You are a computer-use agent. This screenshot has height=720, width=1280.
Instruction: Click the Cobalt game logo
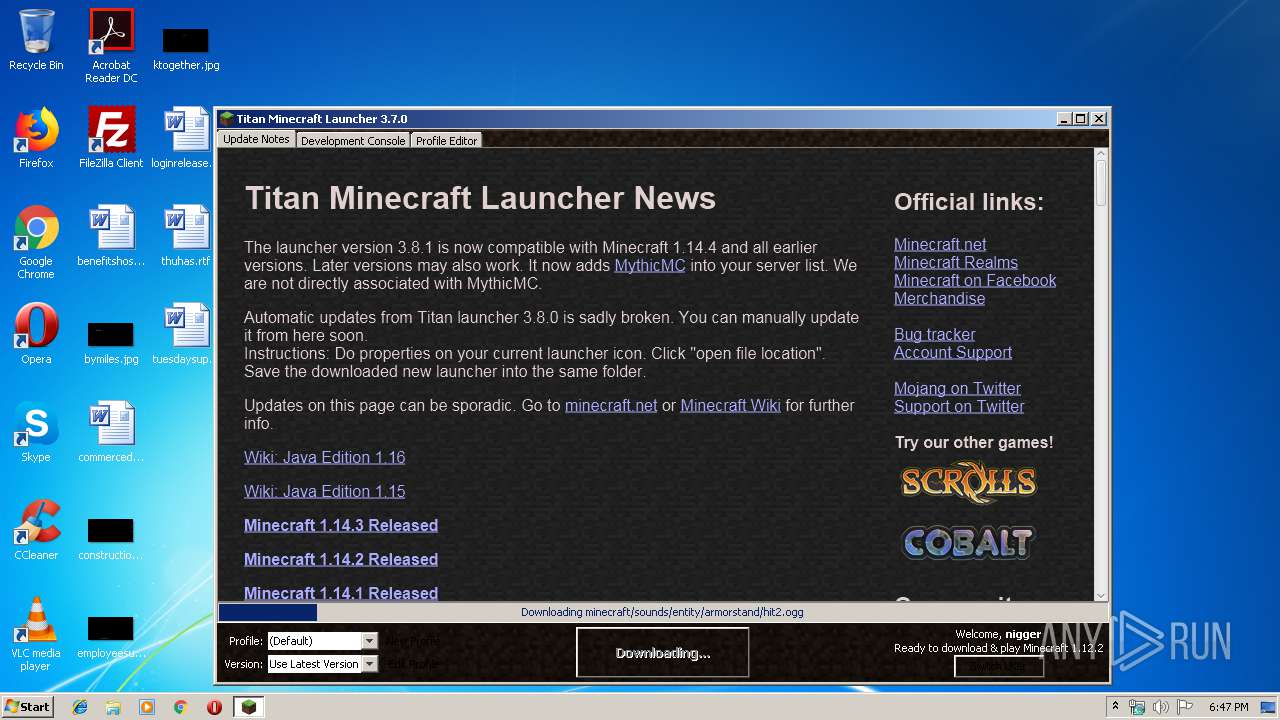click(968, 543)
